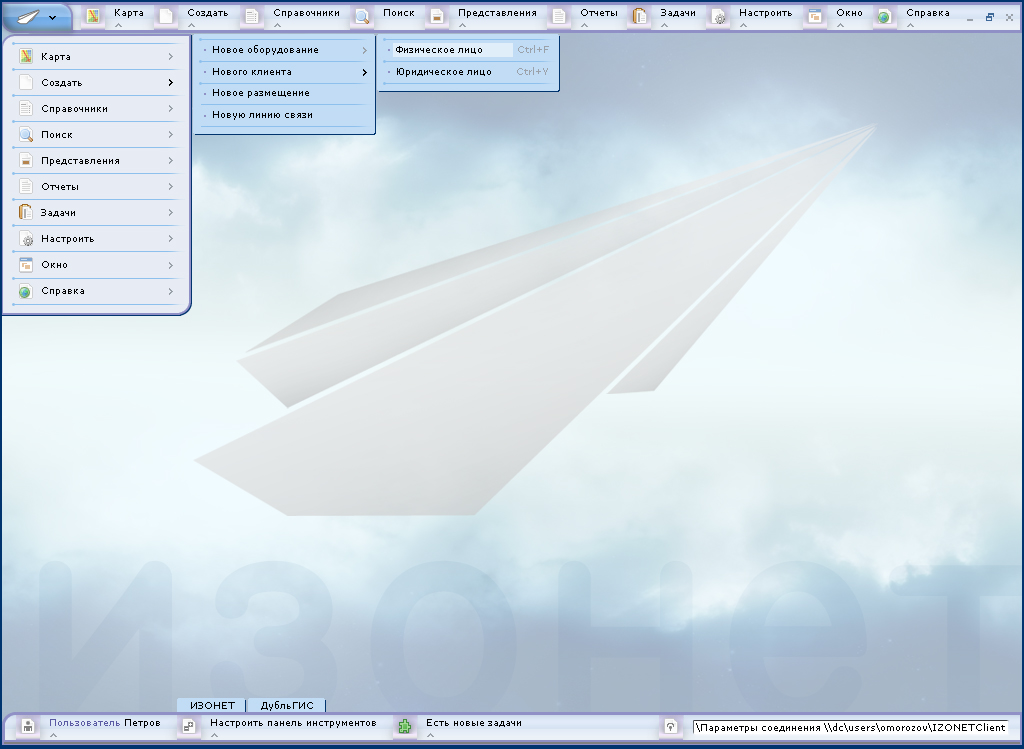Click the Задачи icon in top toolbar
This screenshot has height=749, width=1024.
639,16
